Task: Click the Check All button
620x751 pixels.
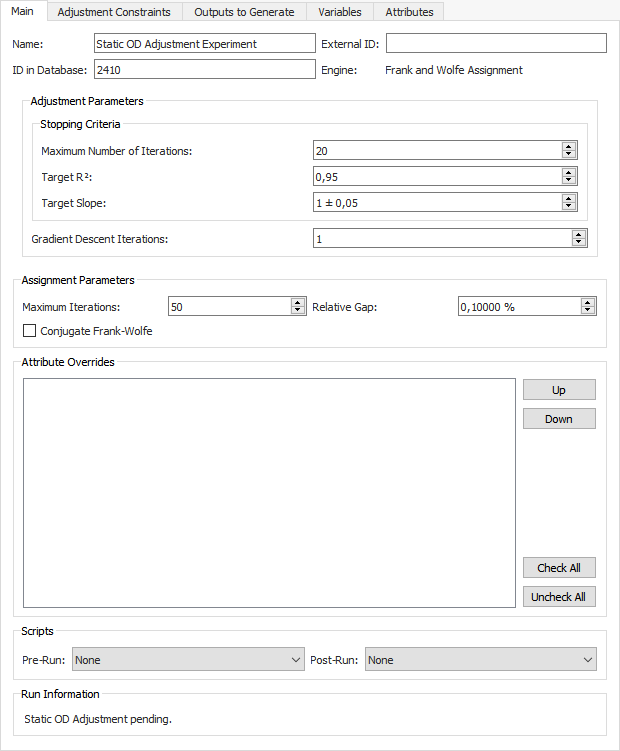Action: tap(559, 568)
